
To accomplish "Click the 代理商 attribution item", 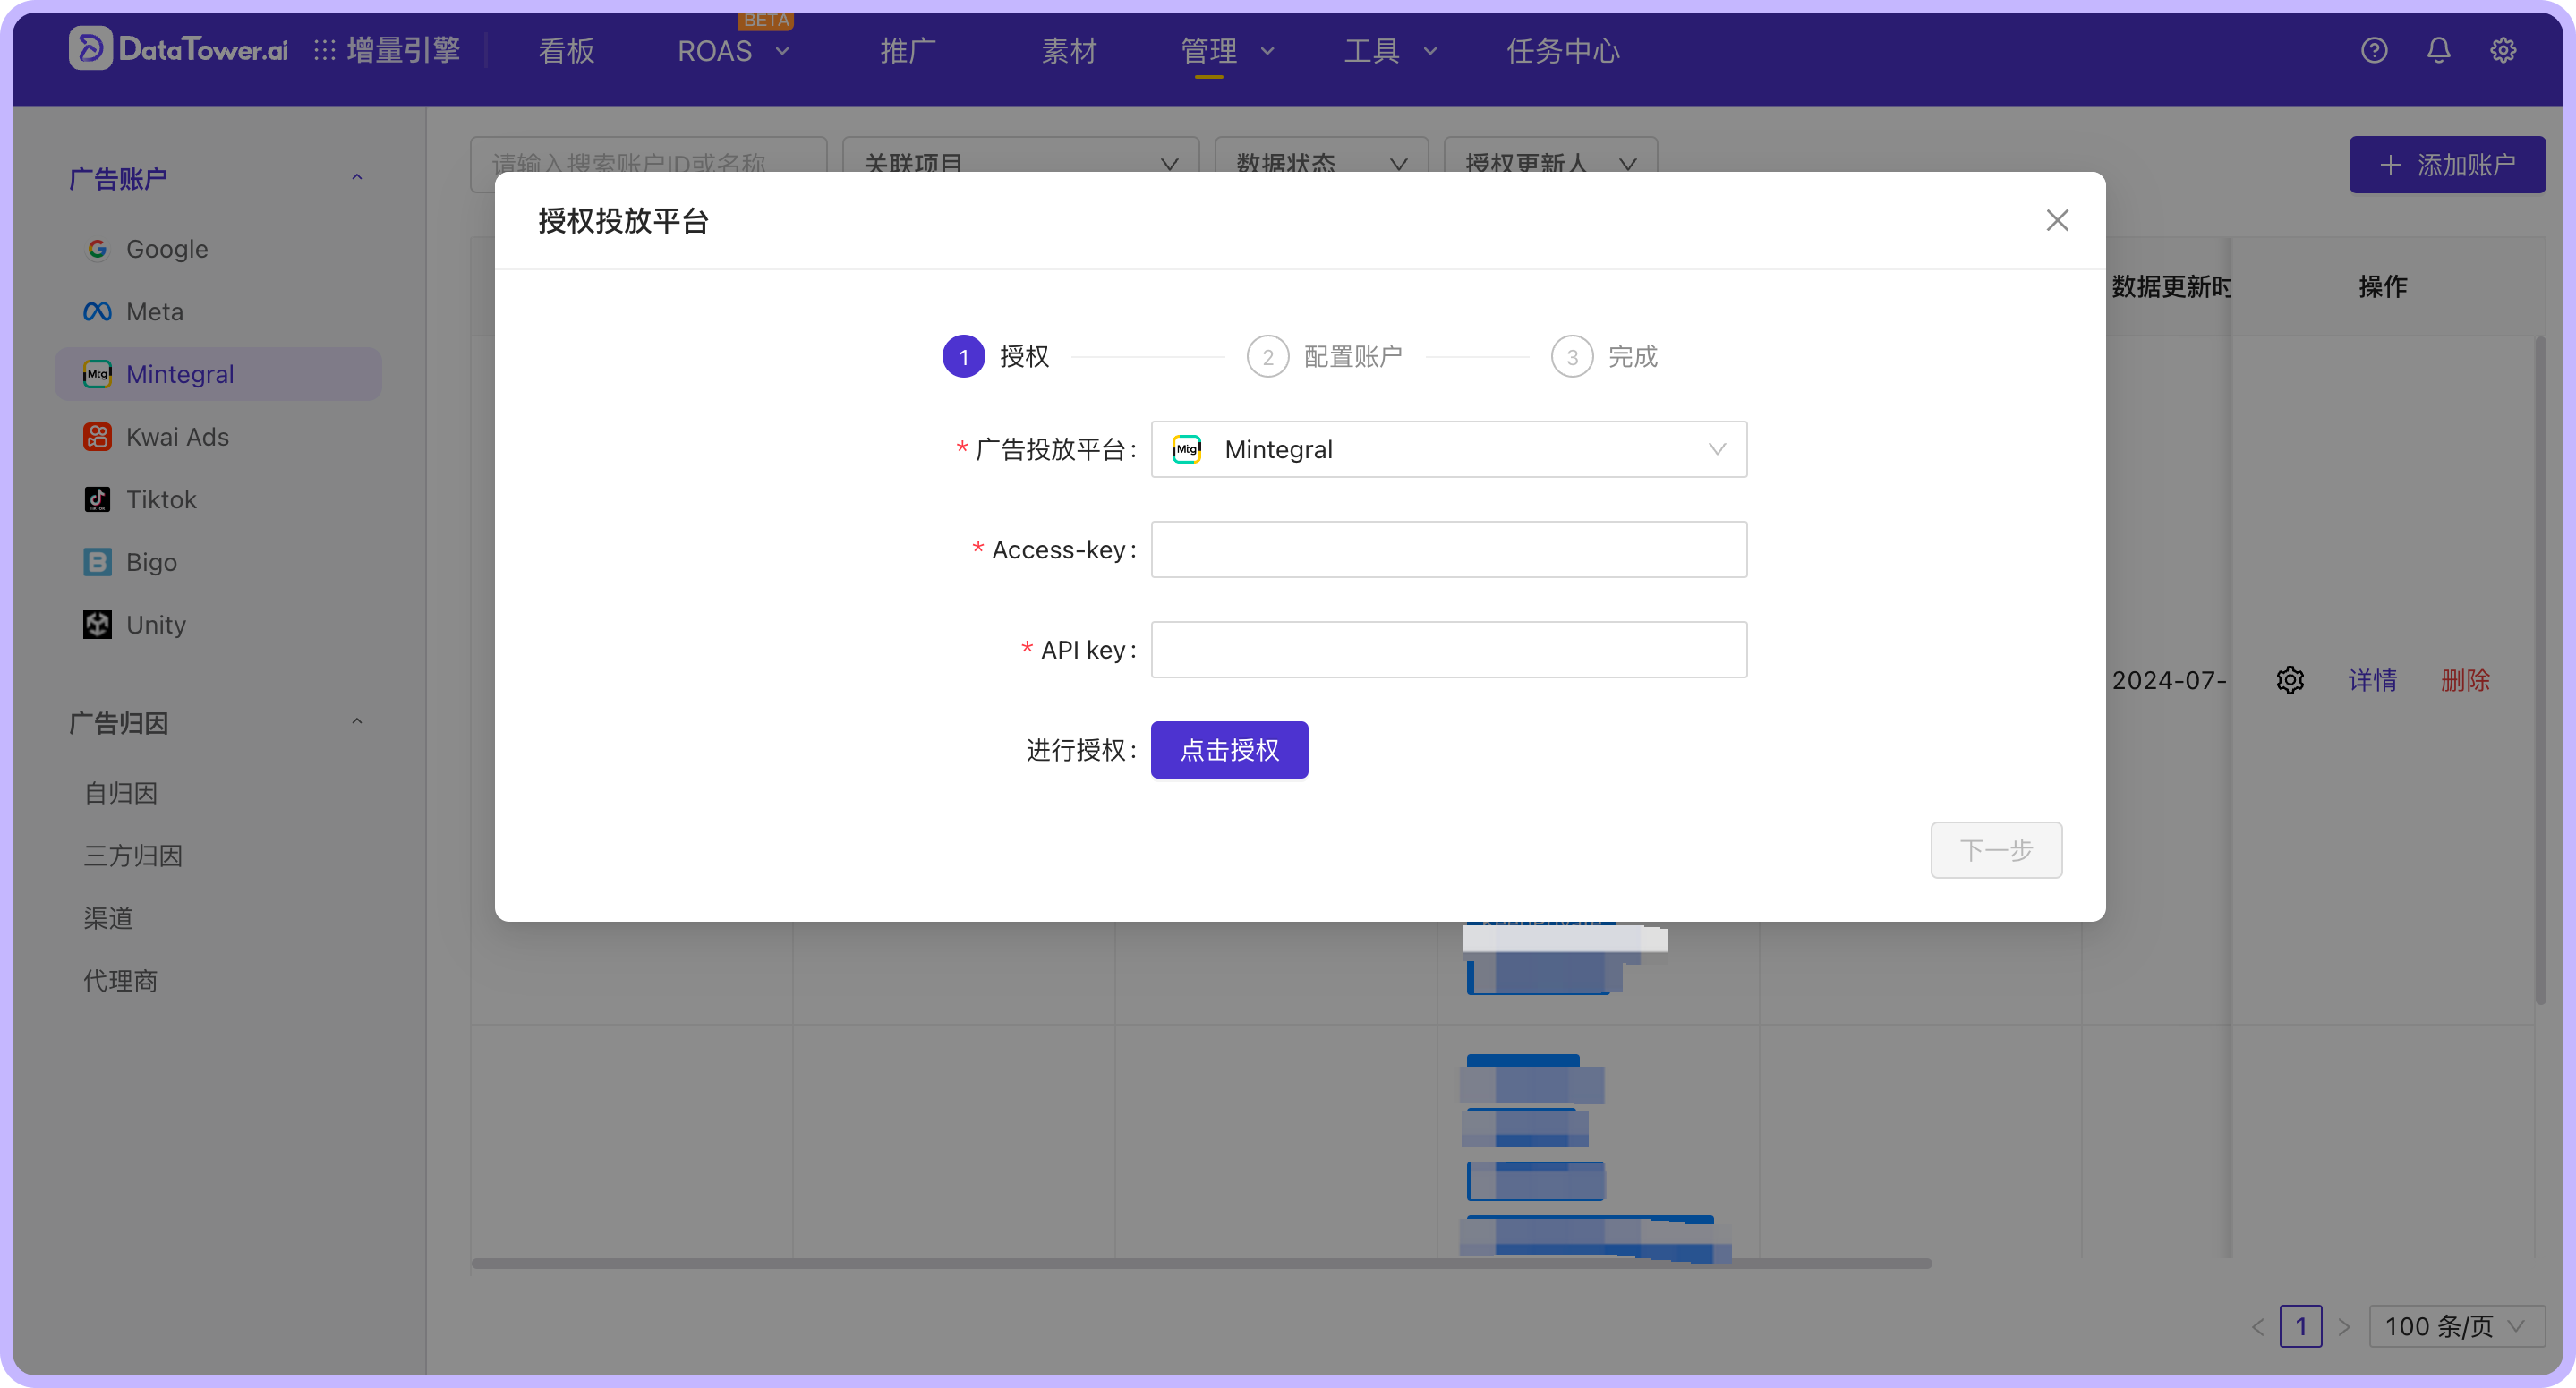I will [x=120, y=980].
